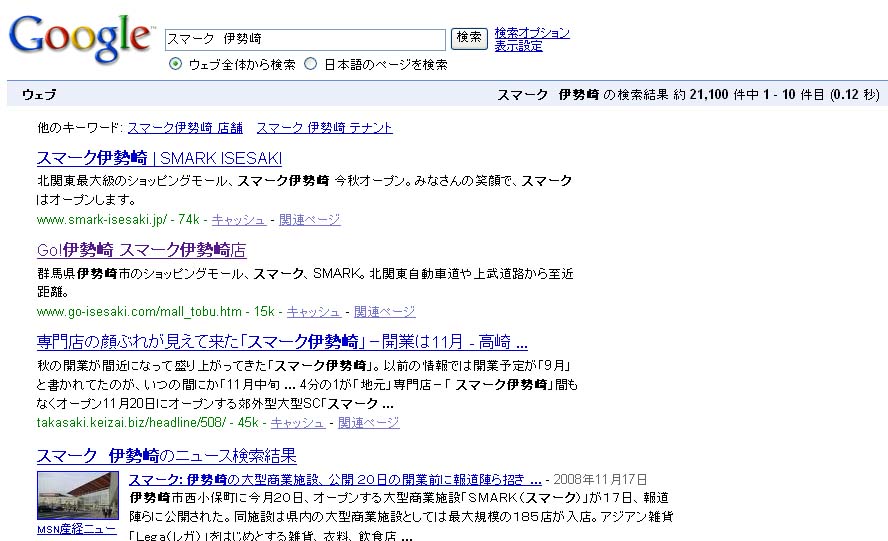Open 関連ページ for takasaki.keizai.biz result
This screenshot has height=541, width=888.
click(x=368, y=423)
